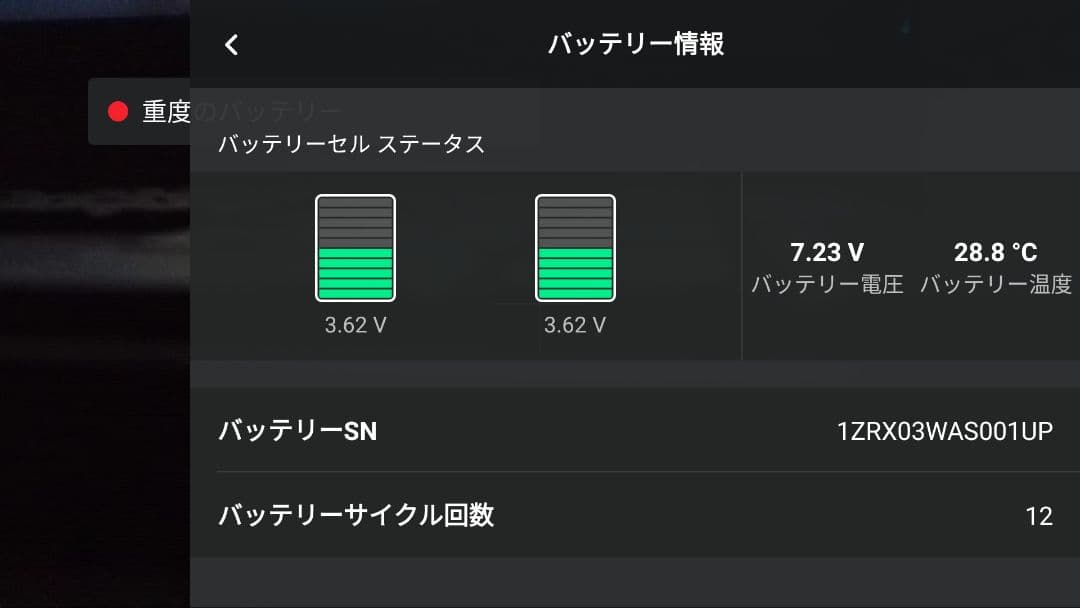The height and width of the screenshot is (608, 1080).
Task: Tap the バッテリーセル ステータス header
Action: 350,144
